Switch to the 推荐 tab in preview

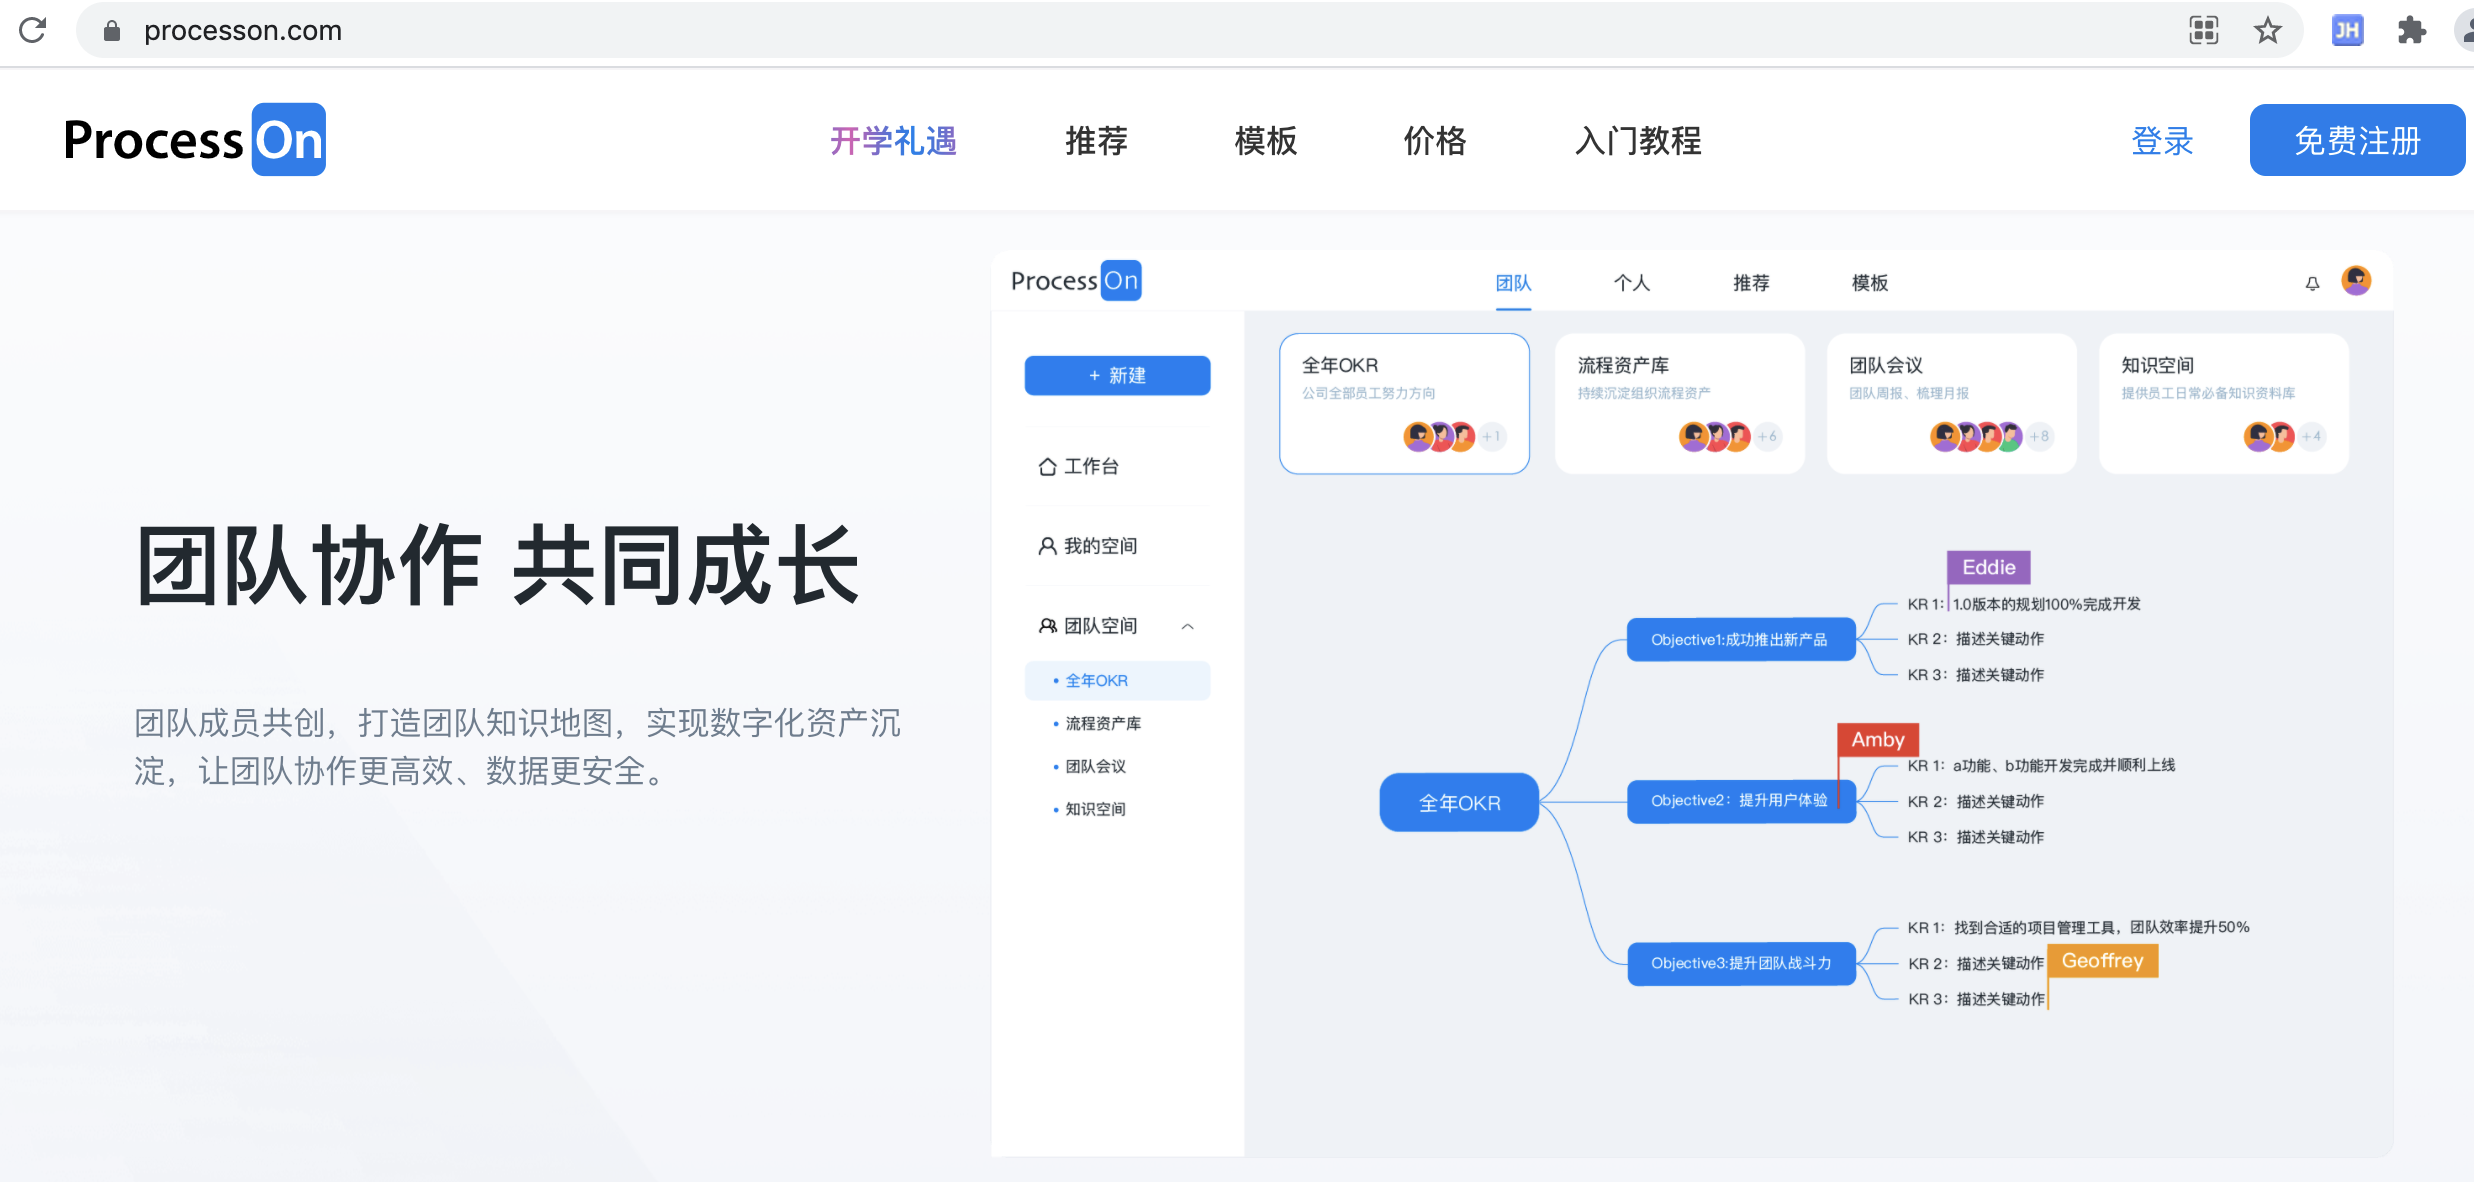tap(1751, 283)
